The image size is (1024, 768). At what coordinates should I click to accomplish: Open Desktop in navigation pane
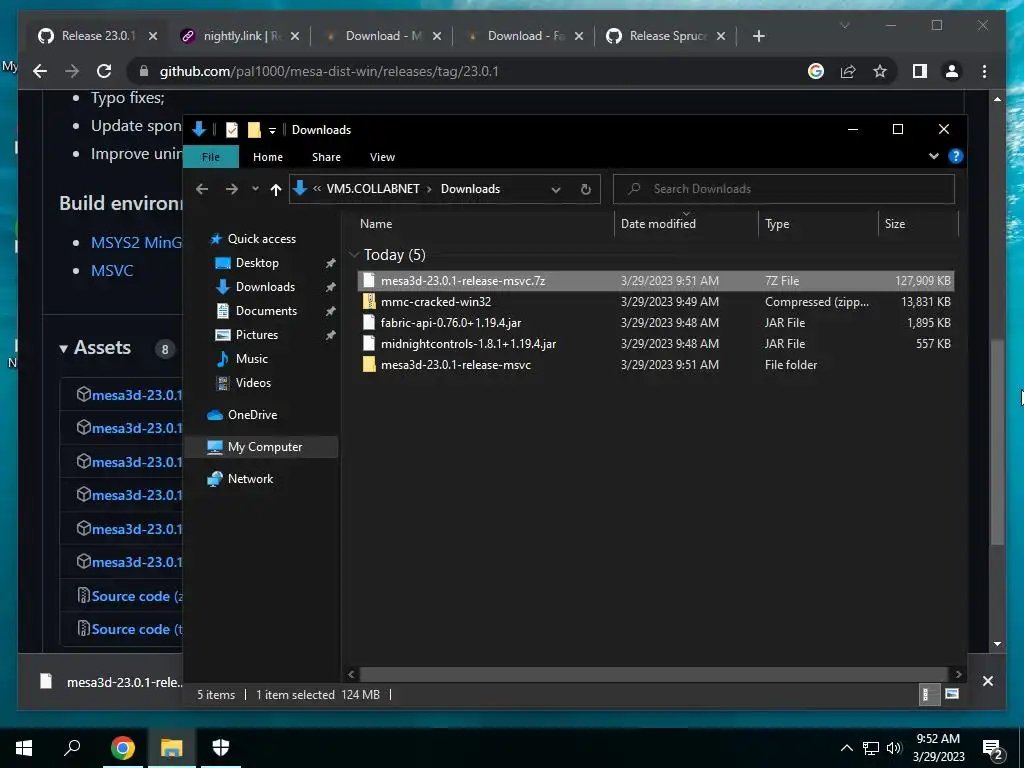[x=257, y=263]
